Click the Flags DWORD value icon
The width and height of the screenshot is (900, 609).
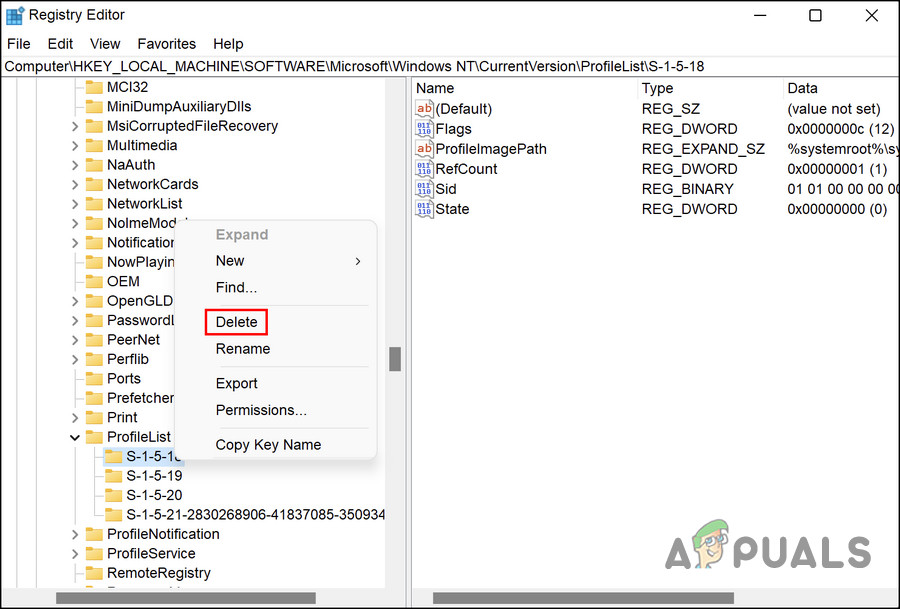[424, 129]
